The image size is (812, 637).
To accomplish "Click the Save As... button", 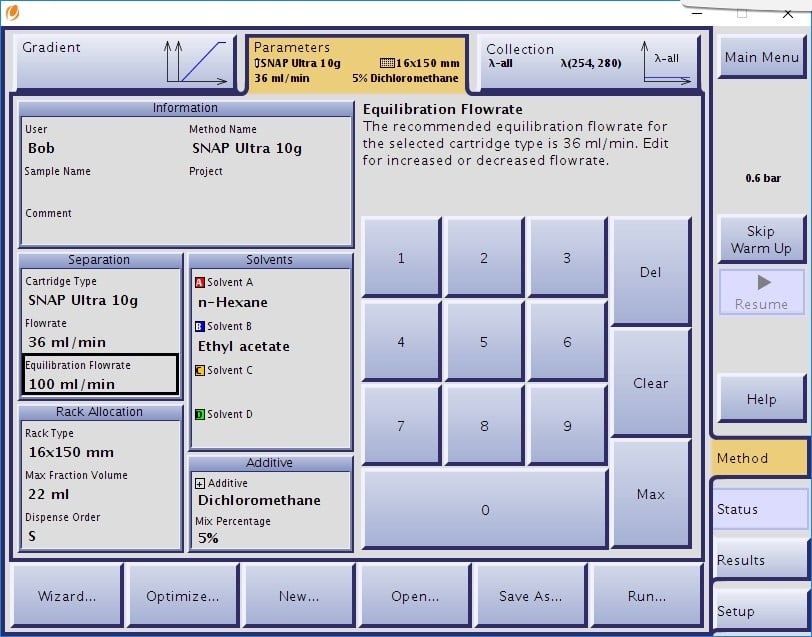I will (530, 596).
